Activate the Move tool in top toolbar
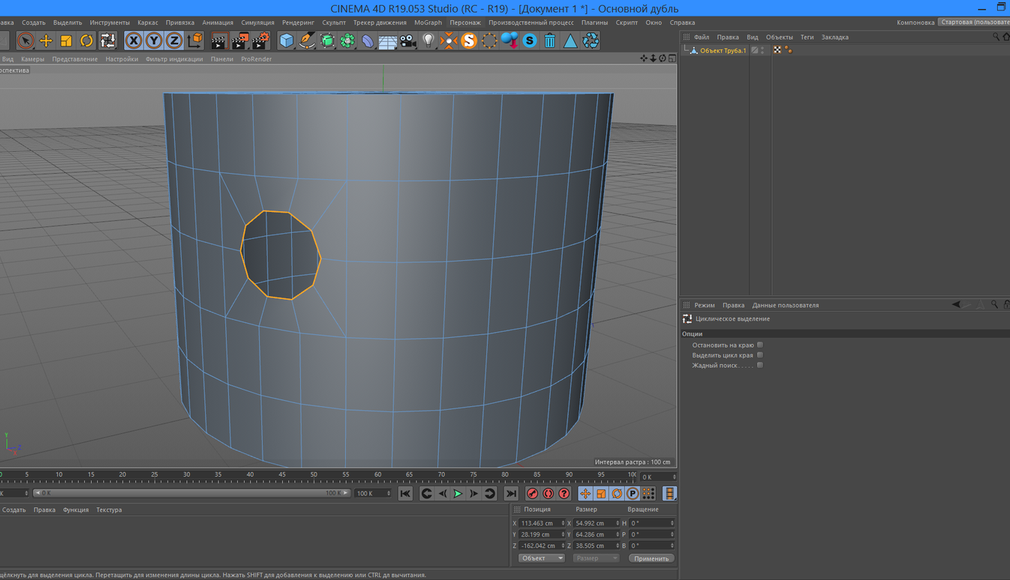The width and height of the screenshot is (1010, 580). pyautogui.click(x=46, y=41)
